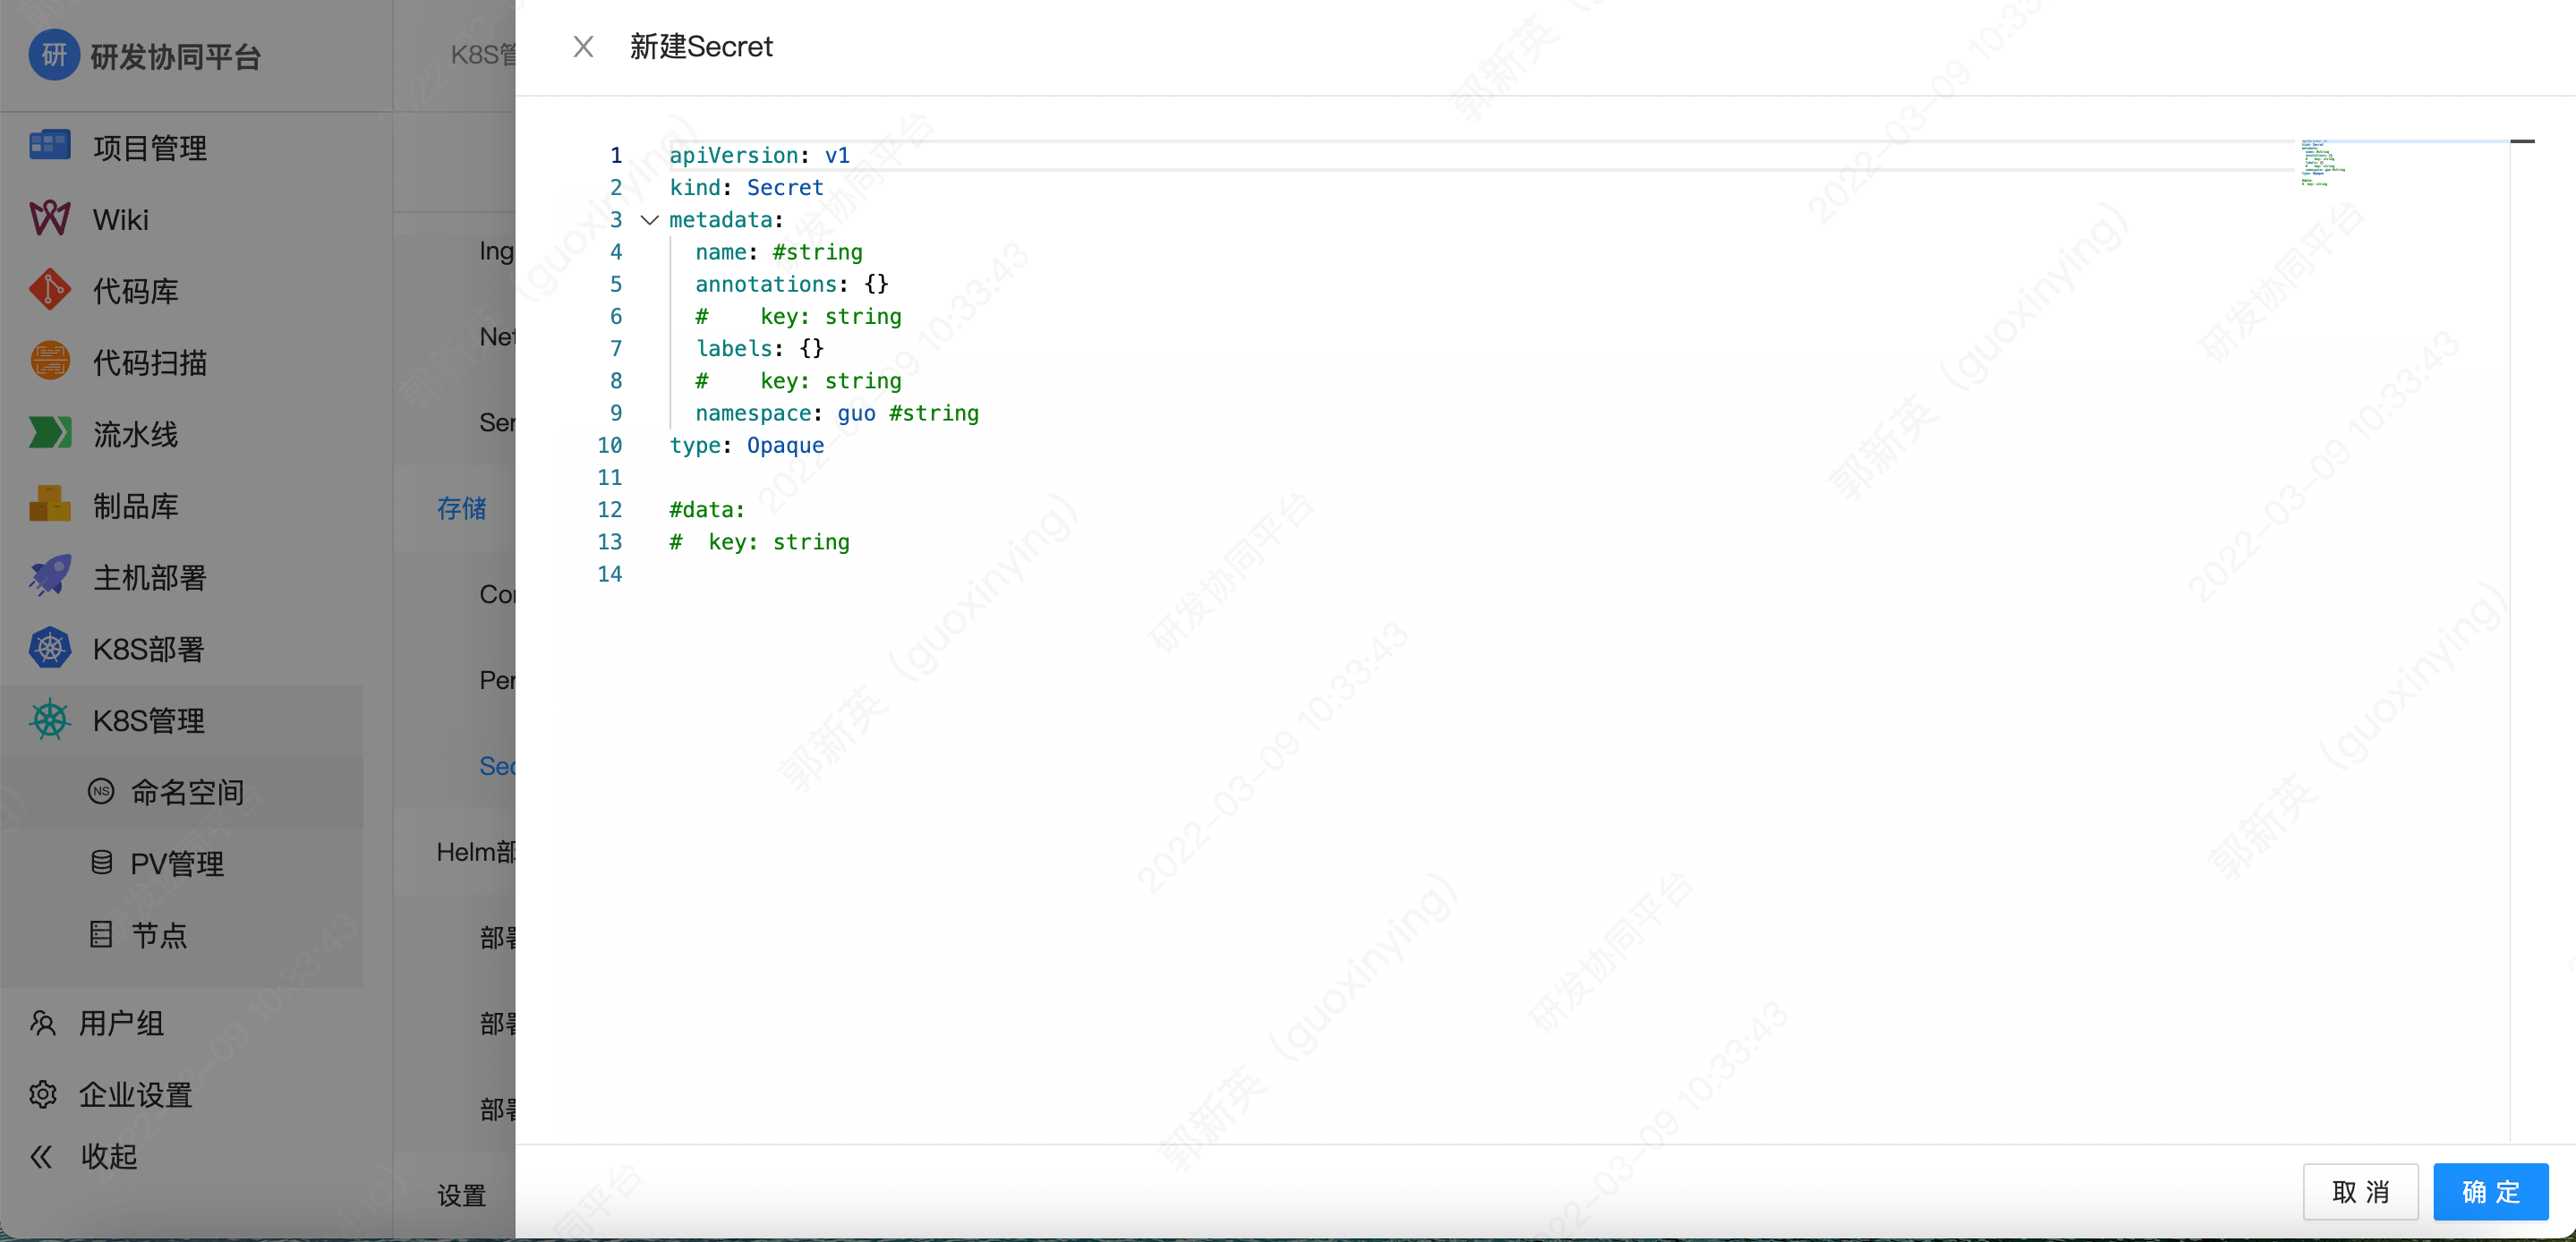Collapse the metadata block fold arrow
This screenshot has height=1242, width=2576.
tap(649, 220)
